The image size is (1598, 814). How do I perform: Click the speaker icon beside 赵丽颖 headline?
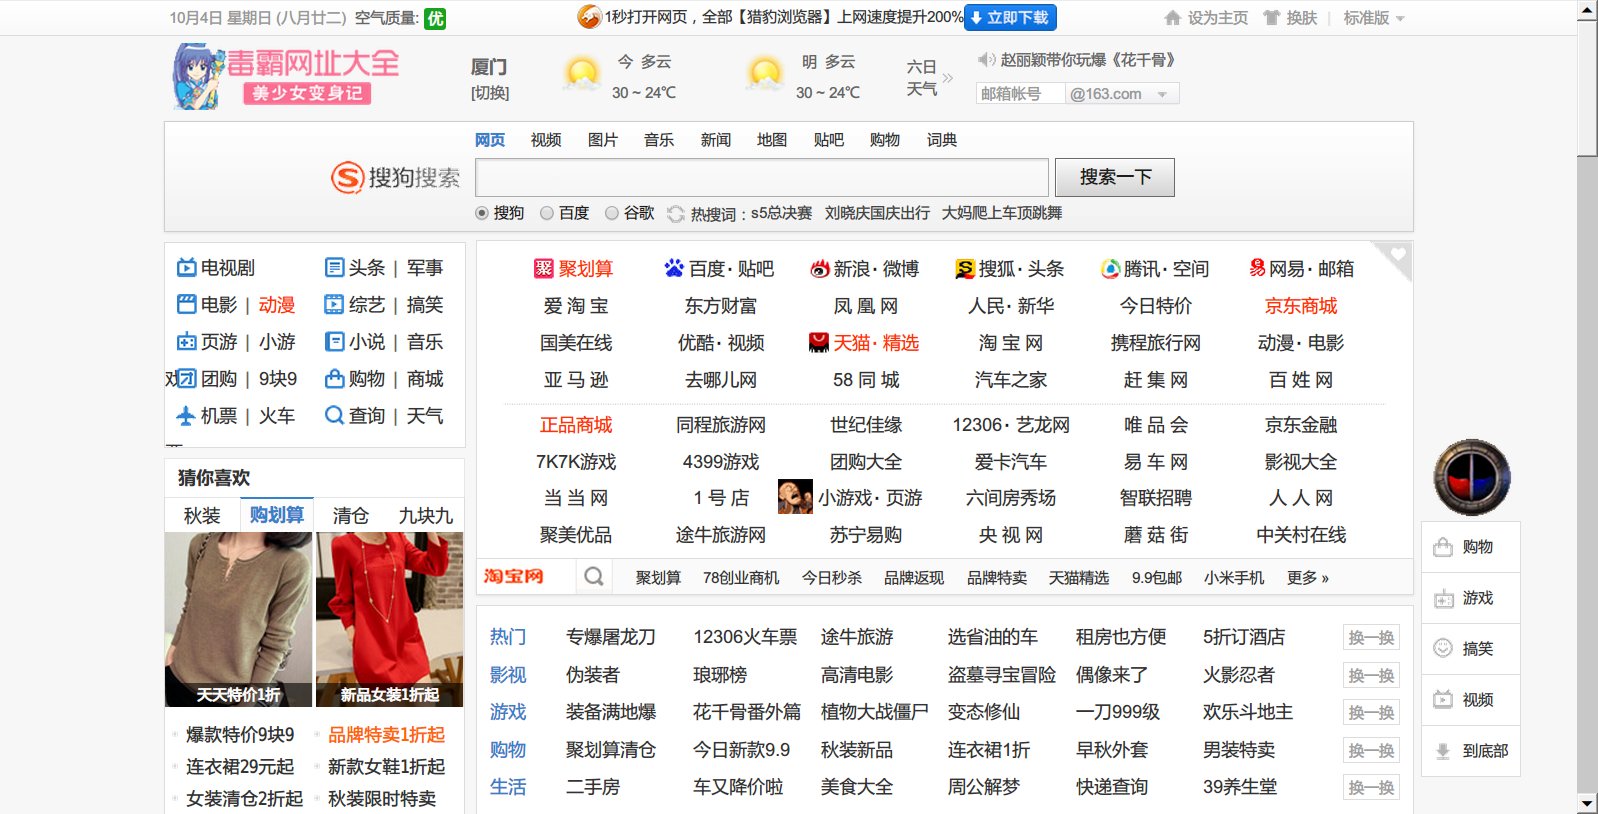[986, 60]
